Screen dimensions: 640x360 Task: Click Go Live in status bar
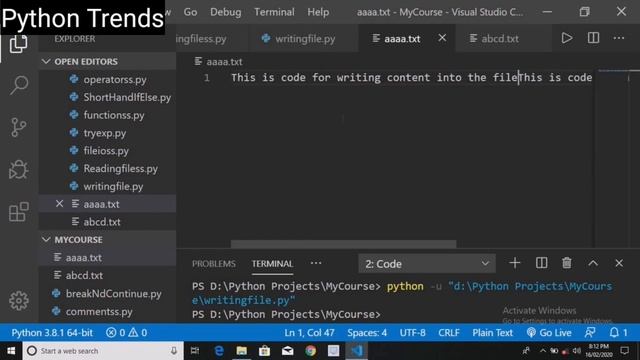[549, 333]
